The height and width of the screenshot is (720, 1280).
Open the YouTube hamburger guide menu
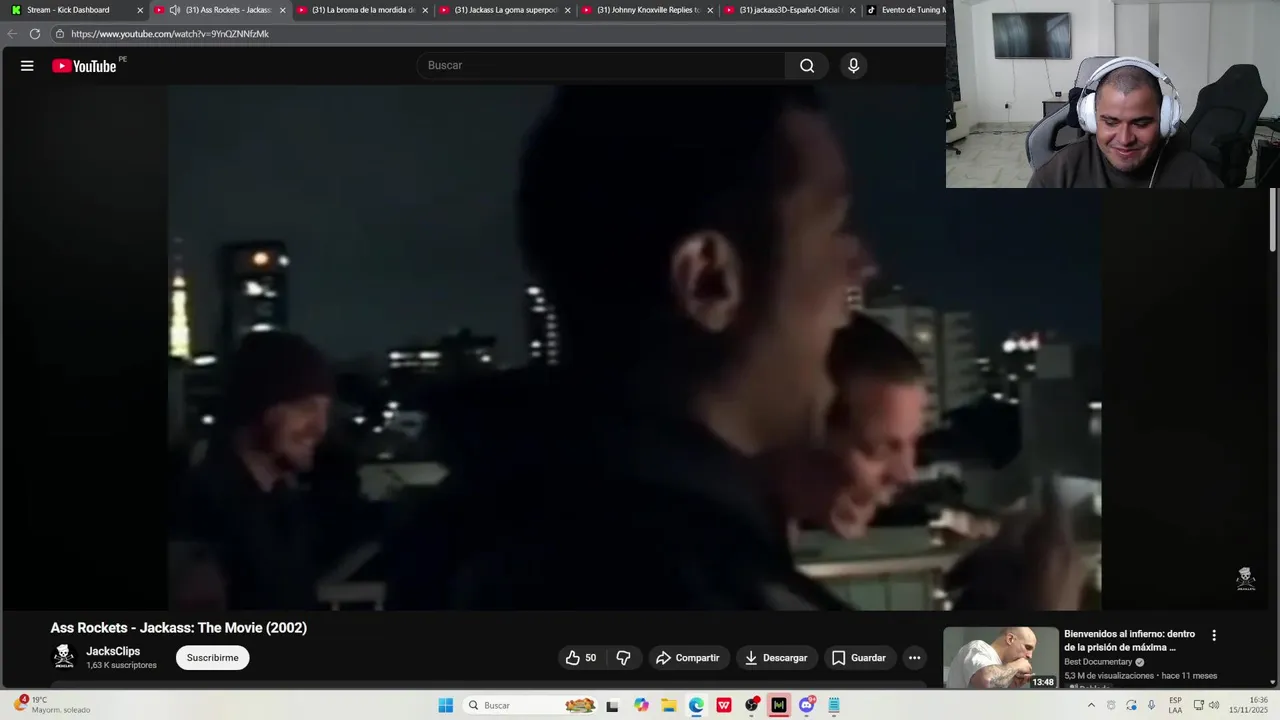pyautogui.click(x=27, y=66)
